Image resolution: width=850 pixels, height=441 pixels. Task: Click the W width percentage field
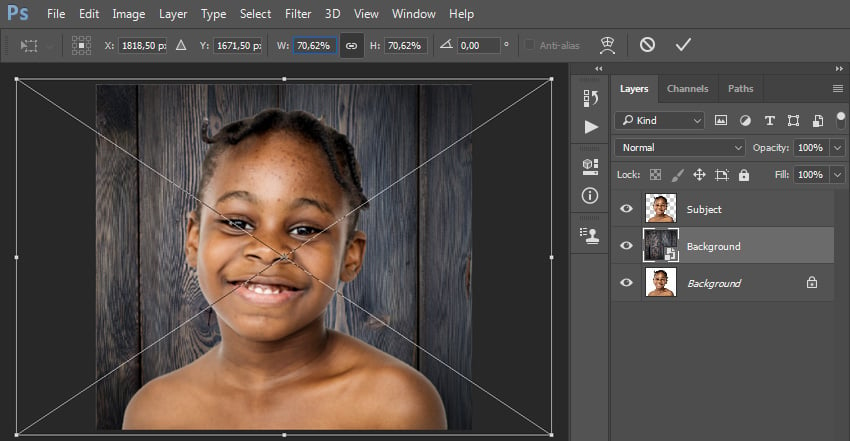click(314, 46)
